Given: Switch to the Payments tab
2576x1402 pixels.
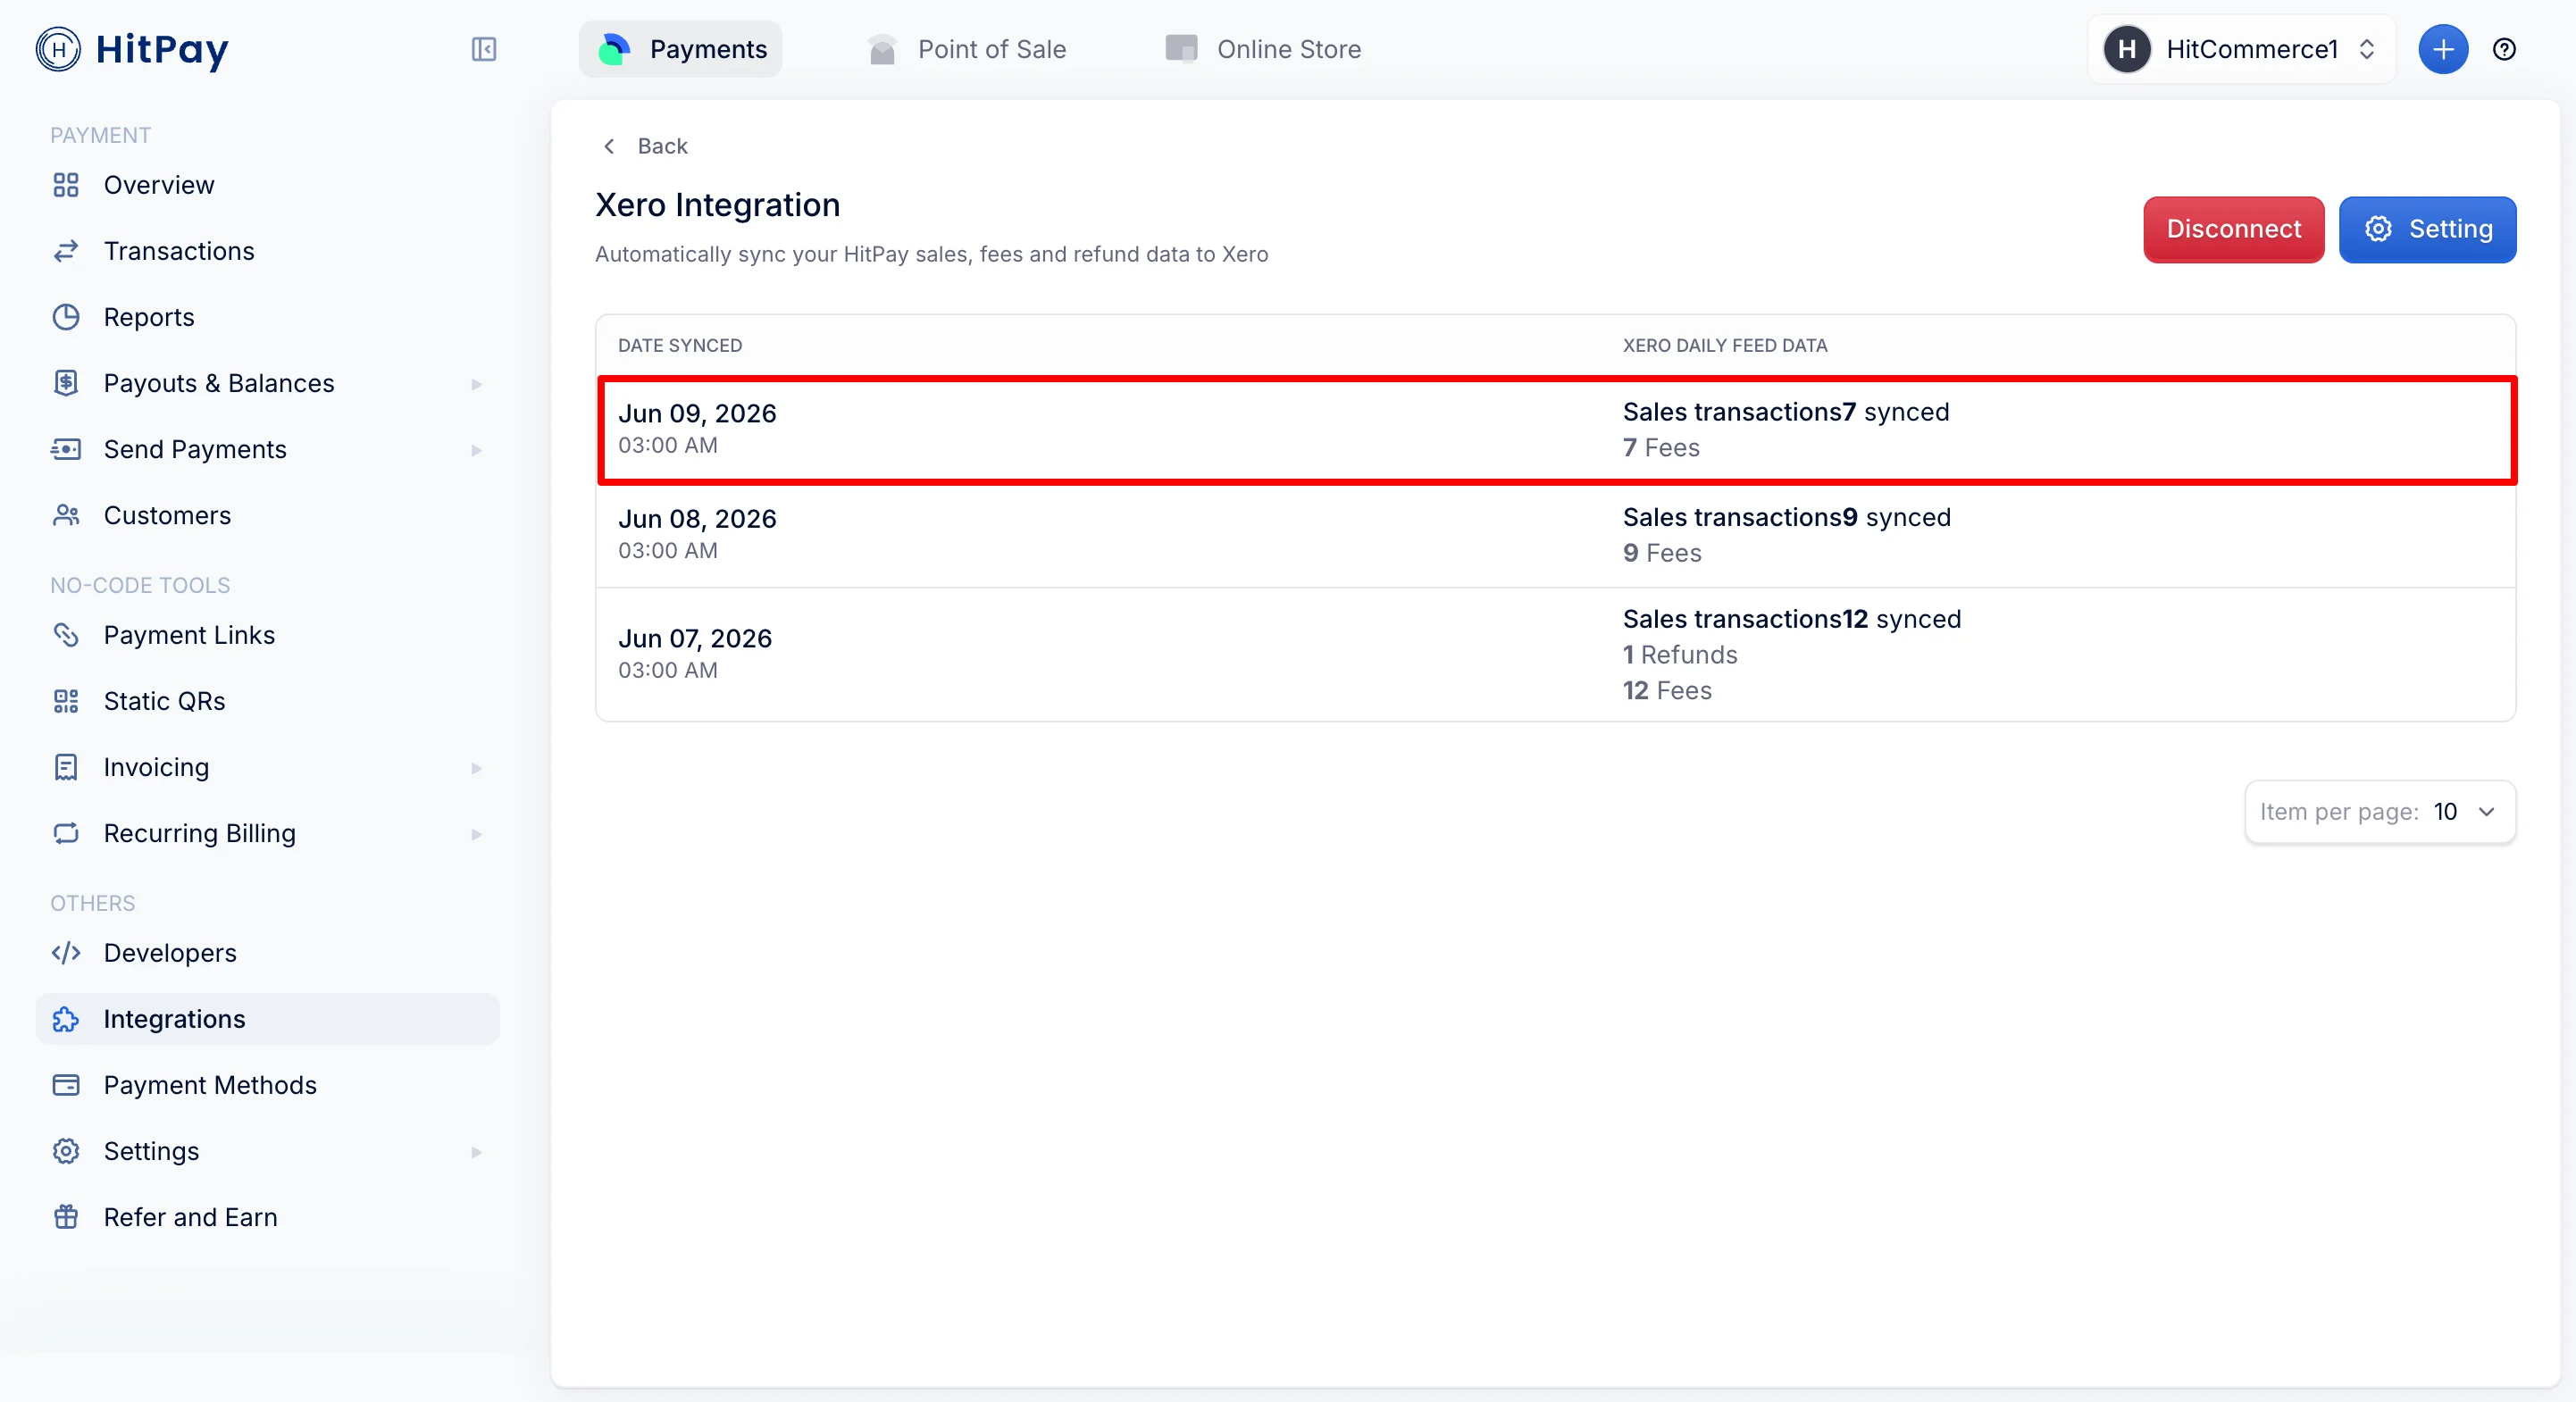Looking at the screenshot, I should (681, 49).
